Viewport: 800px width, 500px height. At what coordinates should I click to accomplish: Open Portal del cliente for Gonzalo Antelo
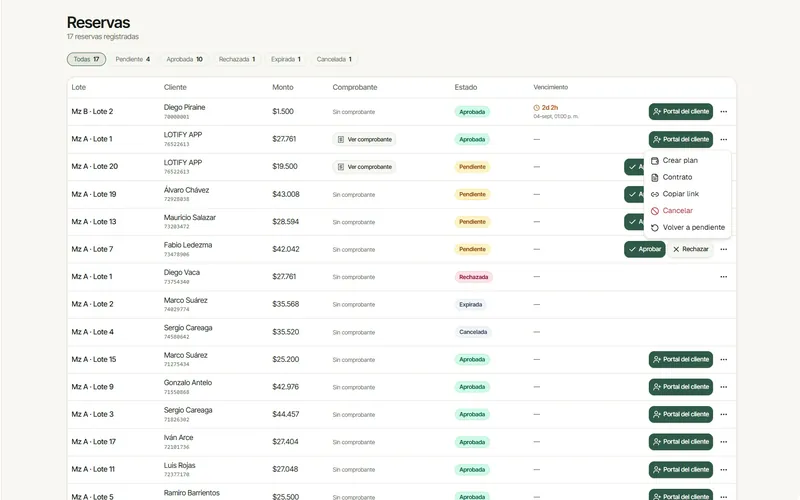pos(681,387)
